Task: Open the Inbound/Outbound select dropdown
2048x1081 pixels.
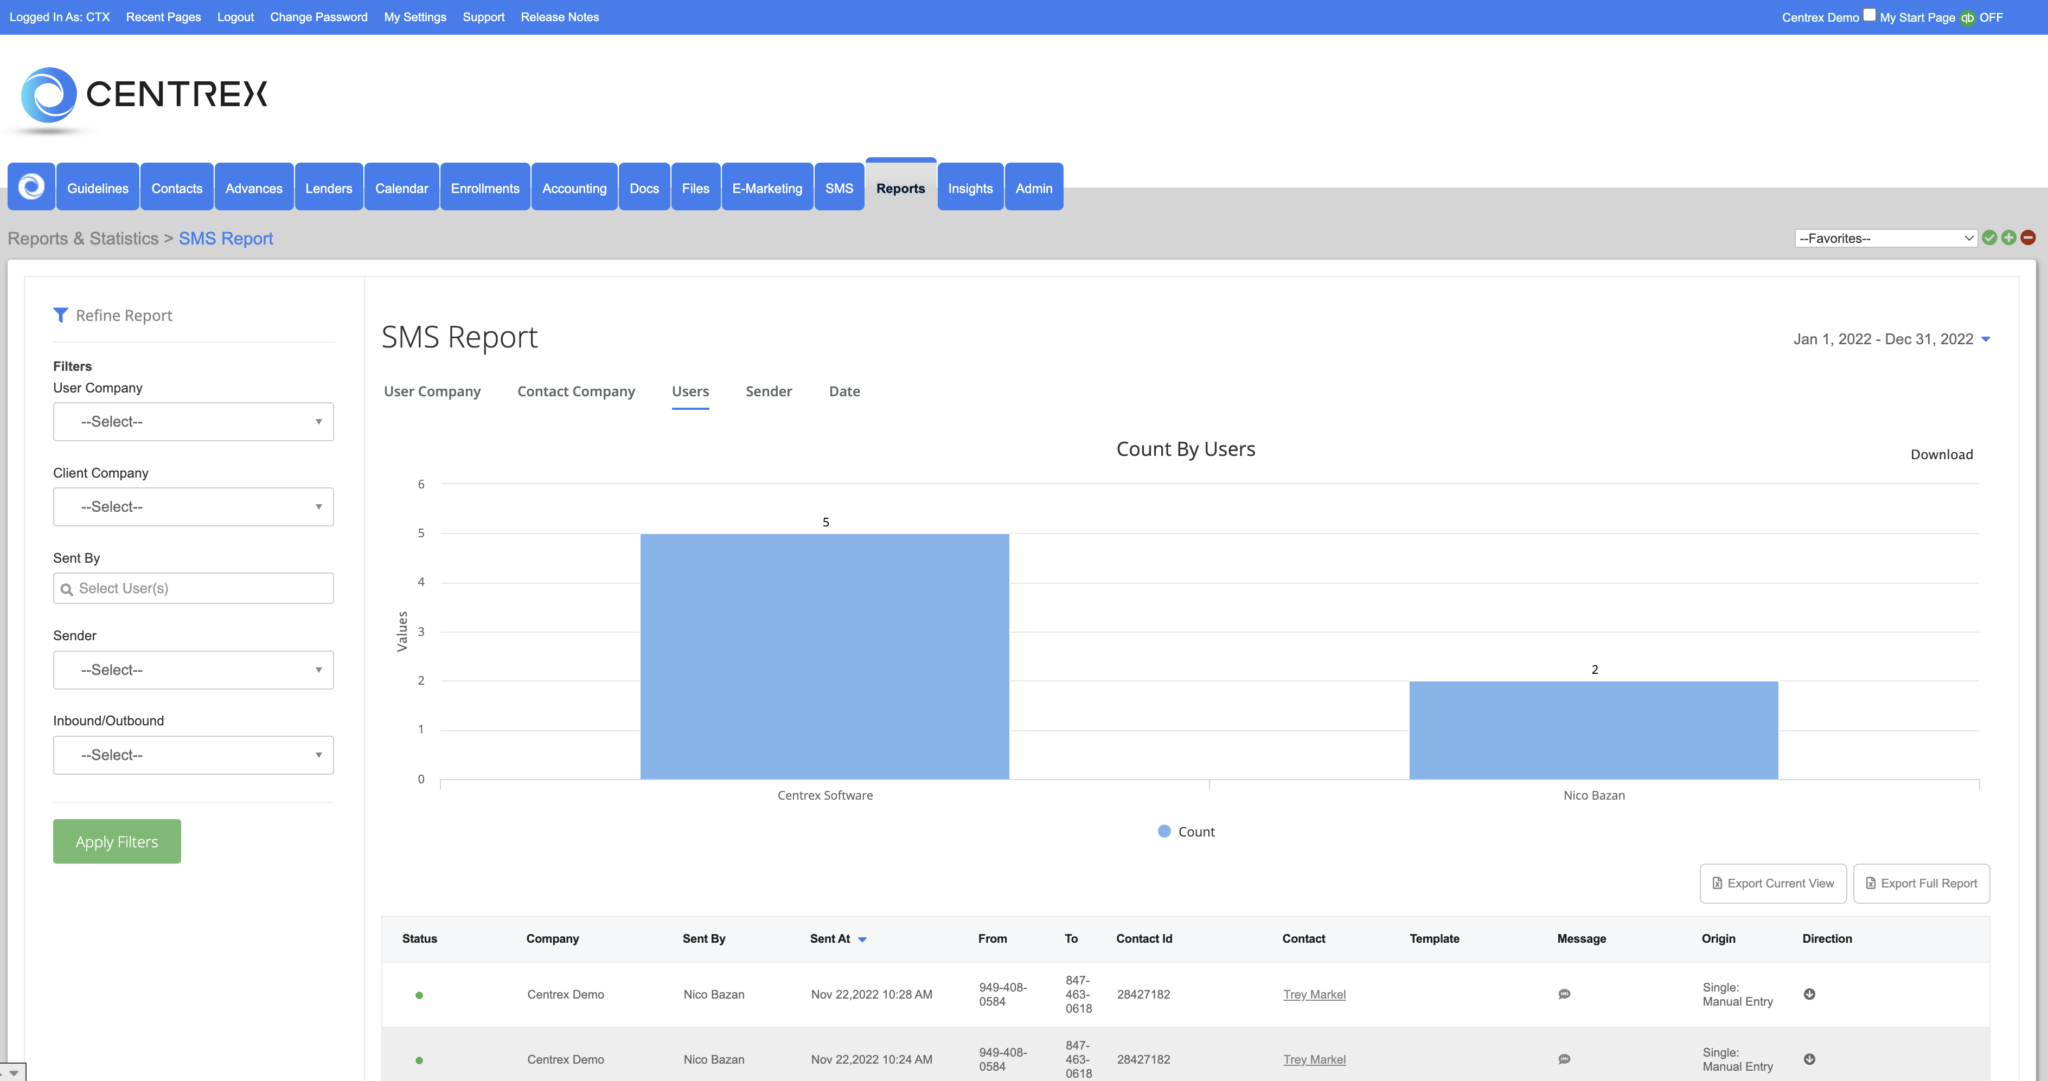Action: (193, 755)
